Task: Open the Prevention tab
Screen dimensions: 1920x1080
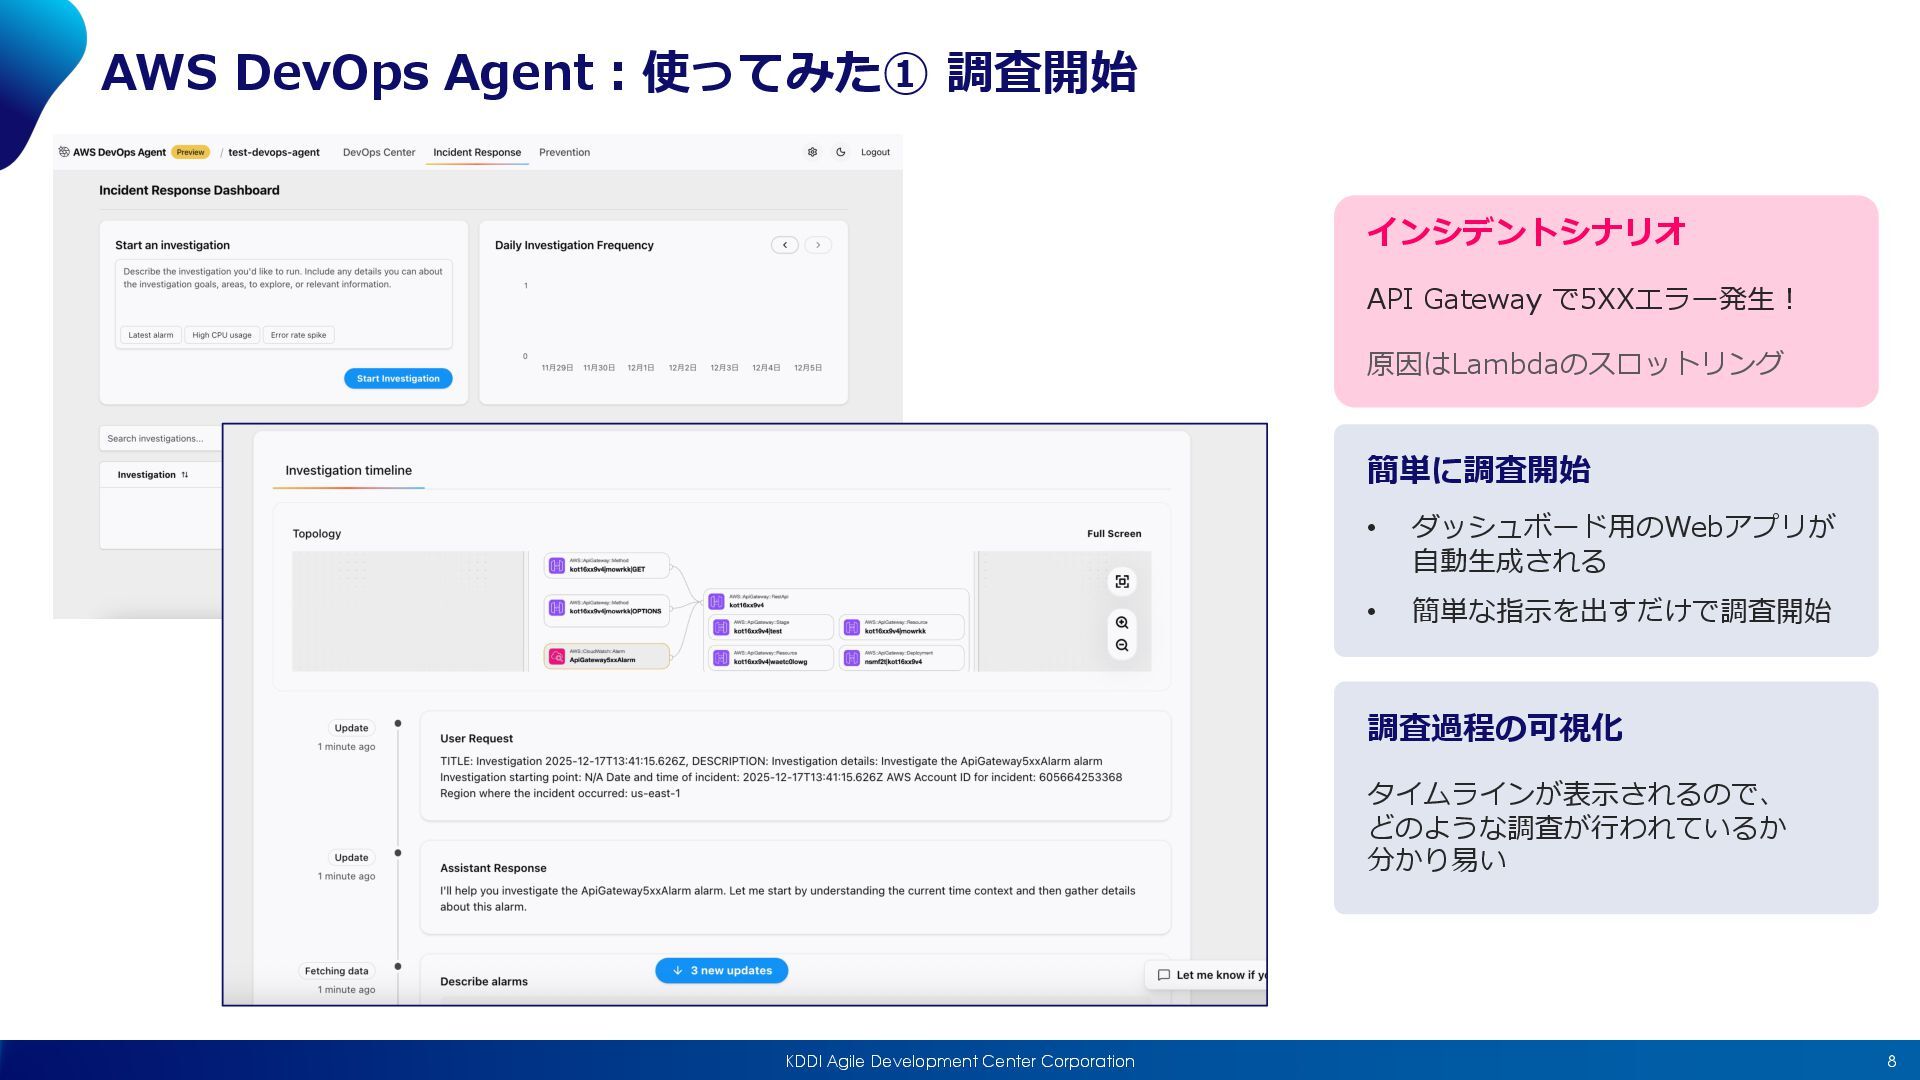Action: coord(564,153)
